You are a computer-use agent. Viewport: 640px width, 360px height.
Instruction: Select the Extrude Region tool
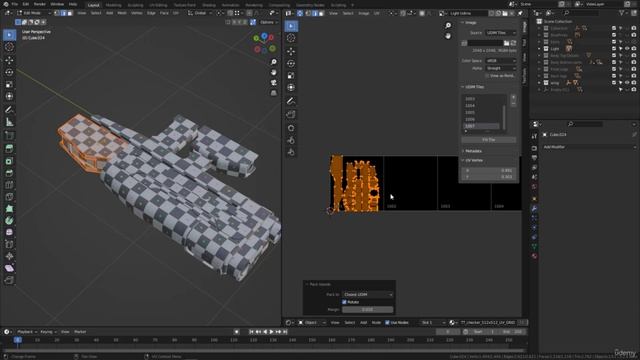tap(9, 149)
